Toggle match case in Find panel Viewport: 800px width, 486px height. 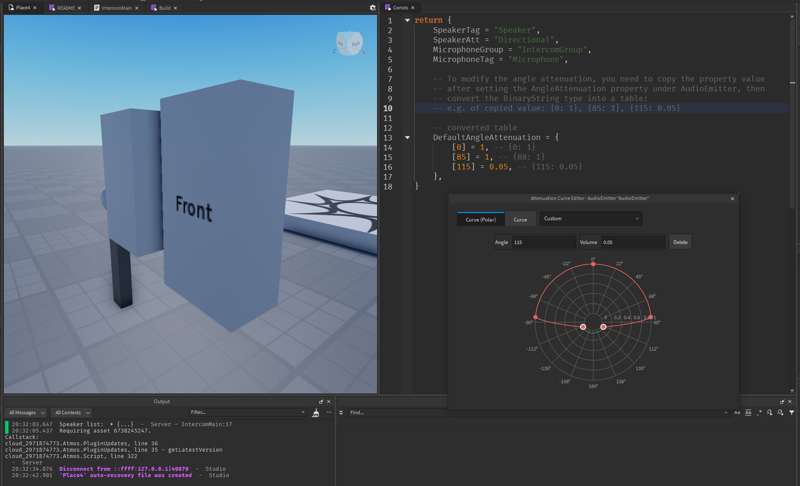(x=737, y=413)
